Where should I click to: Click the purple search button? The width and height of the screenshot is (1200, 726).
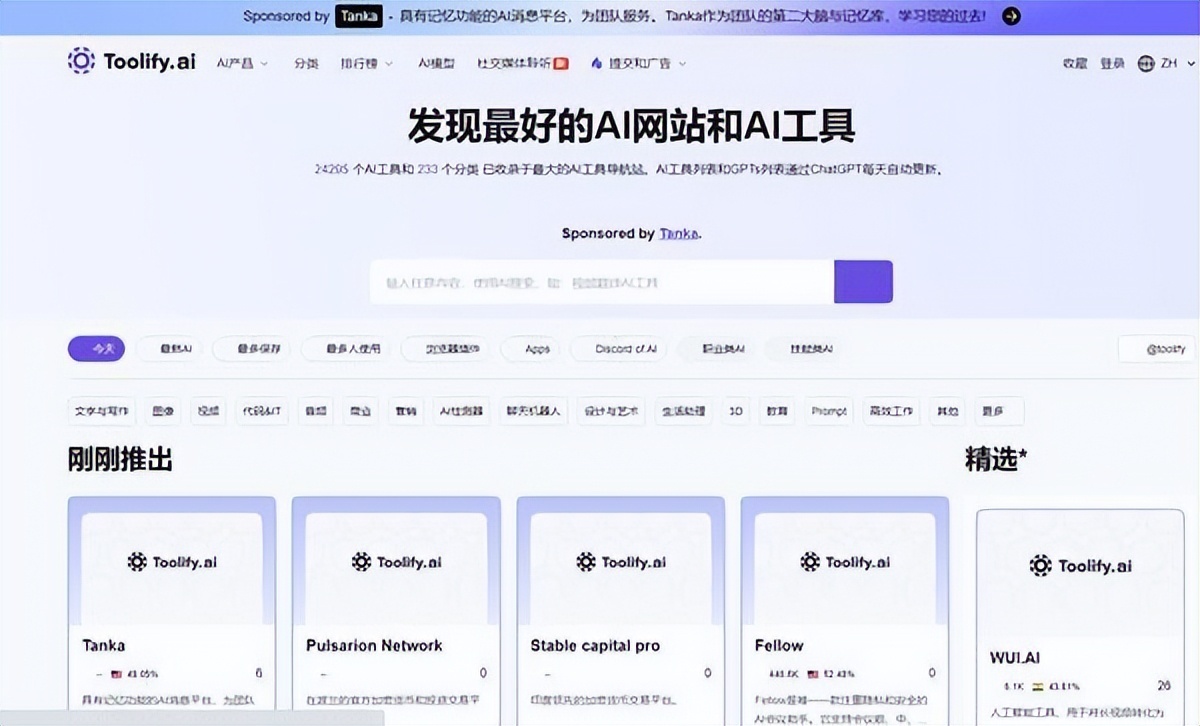click(x=863, y=282)
